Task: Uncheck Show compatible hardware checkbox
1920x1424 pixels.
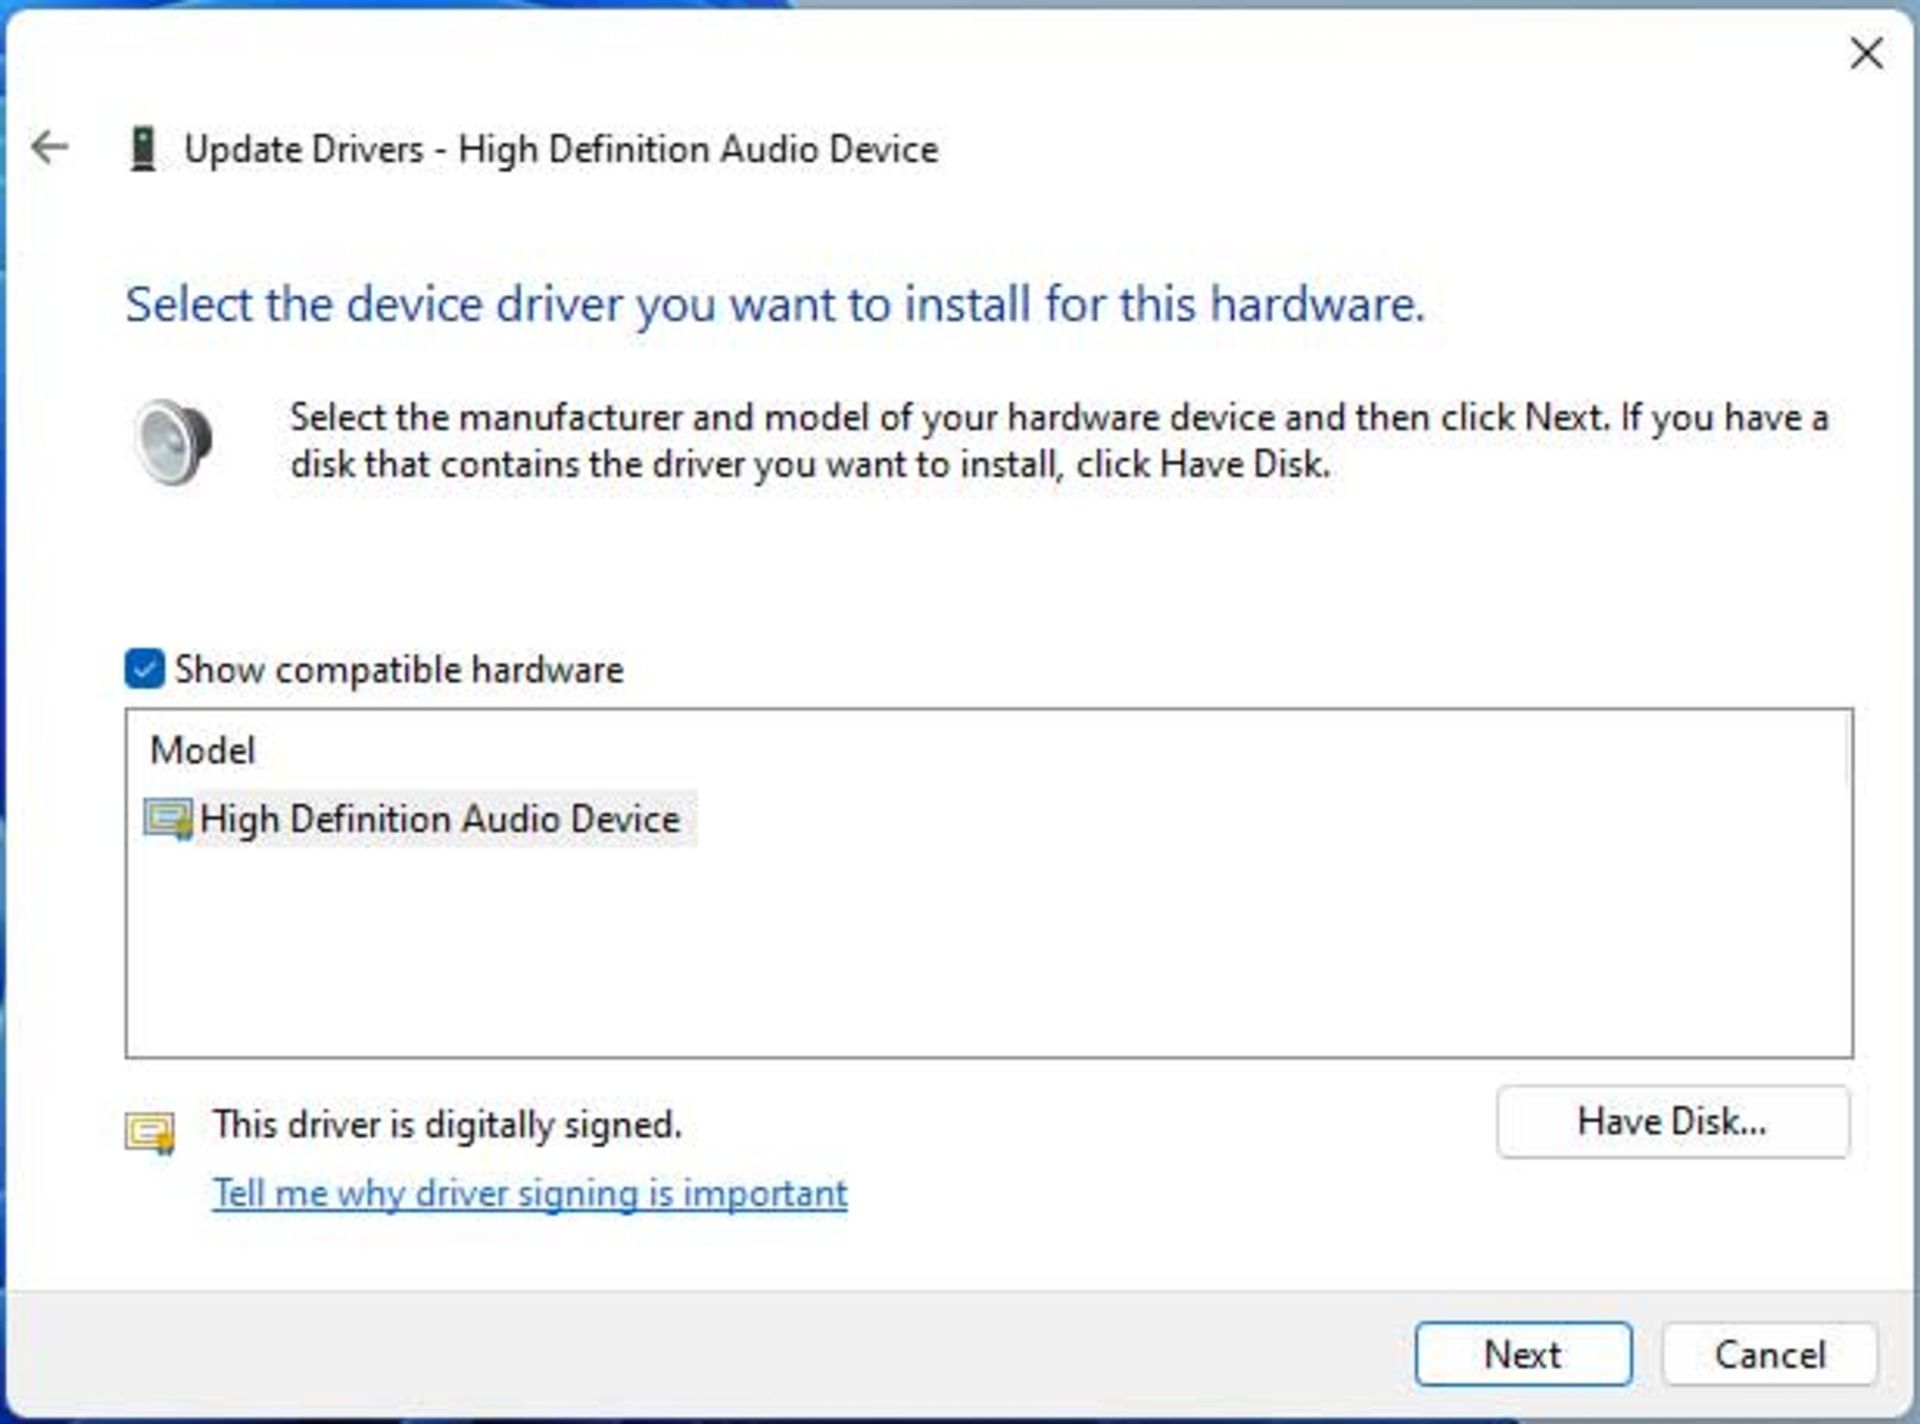Action: [x=145, y=669]
